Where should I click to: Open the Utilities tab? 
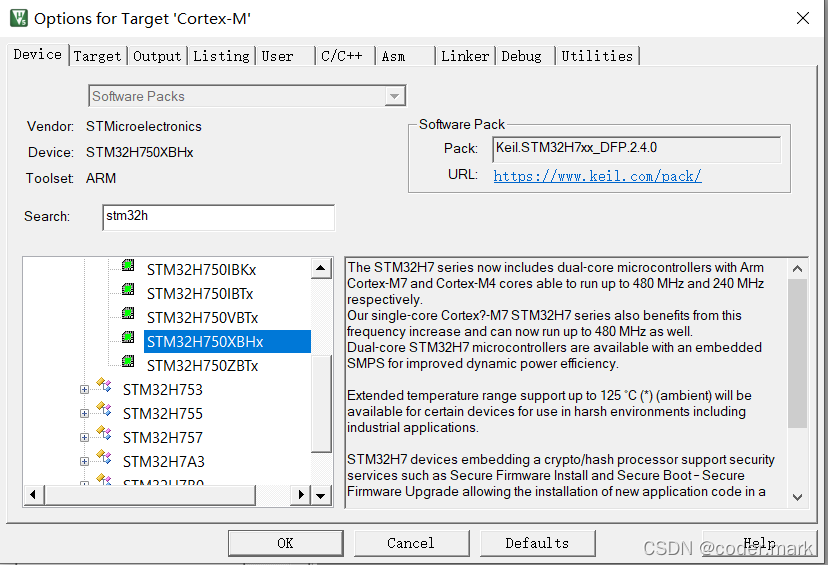[x=597, y=56]
